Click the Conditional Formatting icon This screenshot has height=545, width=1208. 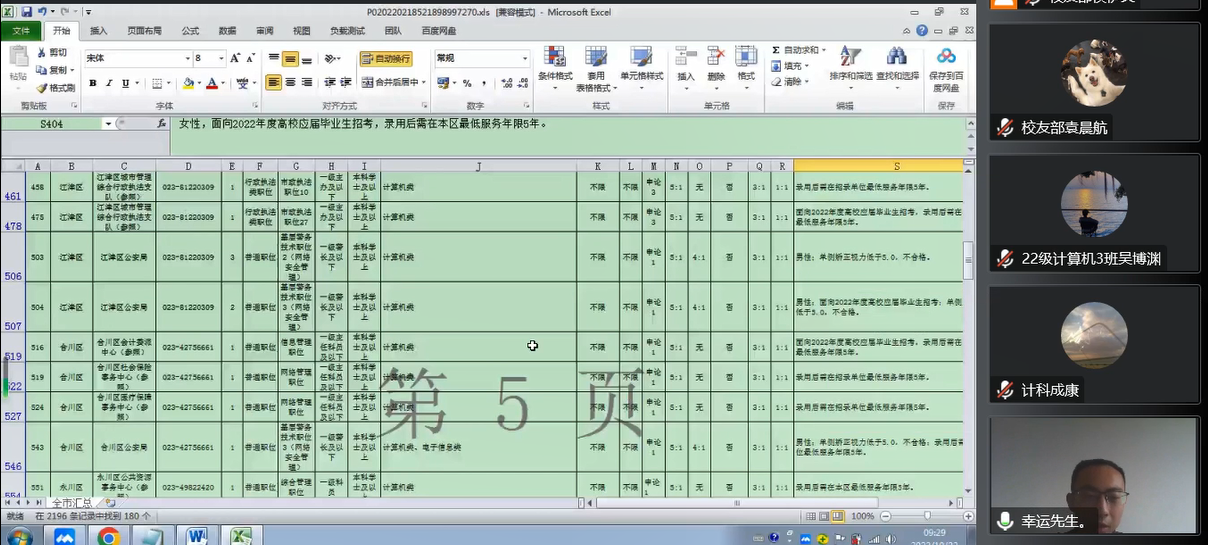pos(555,62)
